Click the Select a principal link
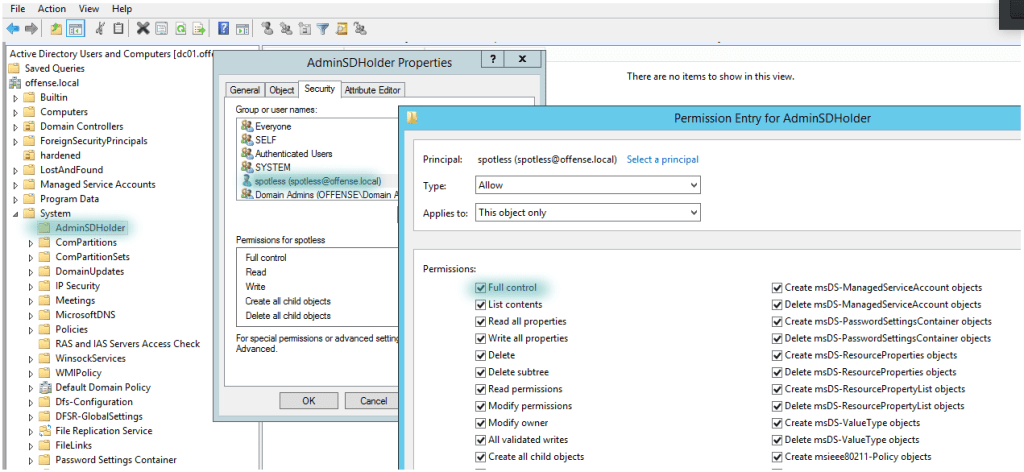The image size is (1024, 472). coord(662,159)
